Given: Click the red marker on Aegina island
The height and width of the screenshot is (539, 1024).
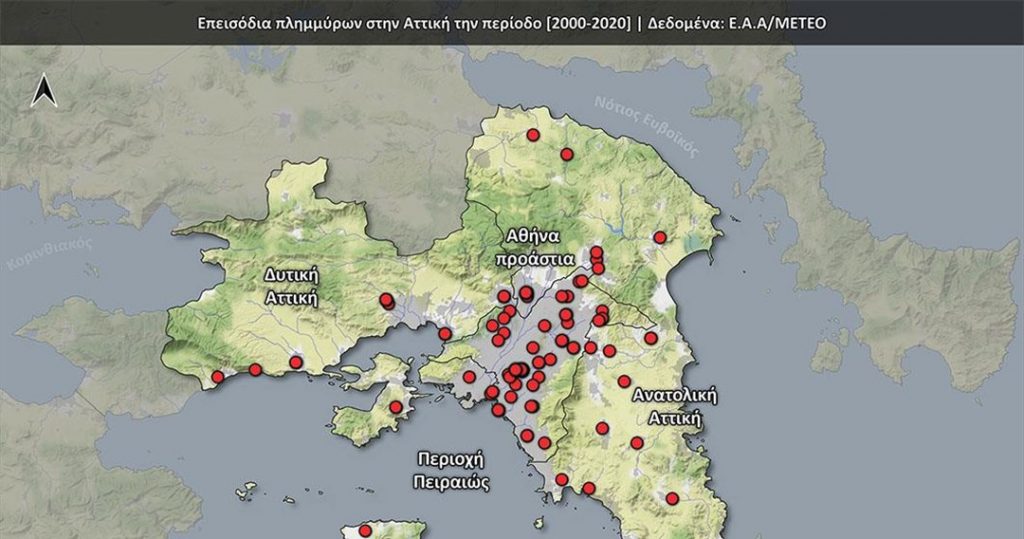Looking at the screenshot, I should tap(366, 531).
